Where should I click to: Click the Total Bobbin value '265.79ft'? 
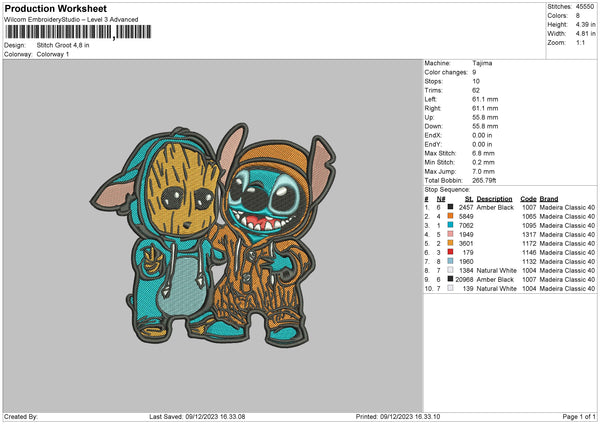pyautogui.click(x=484, y=180)
